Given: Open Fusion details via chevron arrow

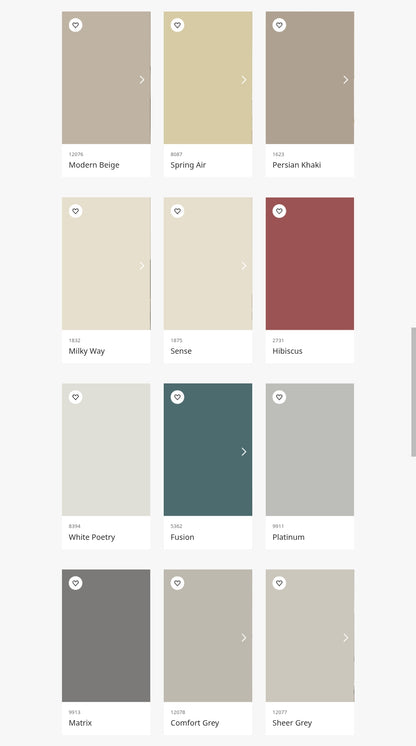Looking at the screenshot, I should tap(244, 452).
